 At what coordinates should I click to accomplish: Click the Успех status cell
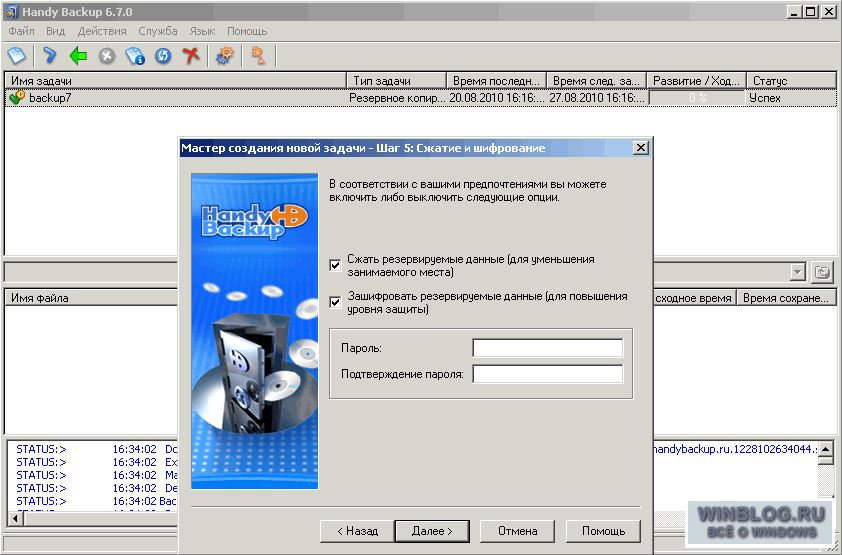coord(765,98)
